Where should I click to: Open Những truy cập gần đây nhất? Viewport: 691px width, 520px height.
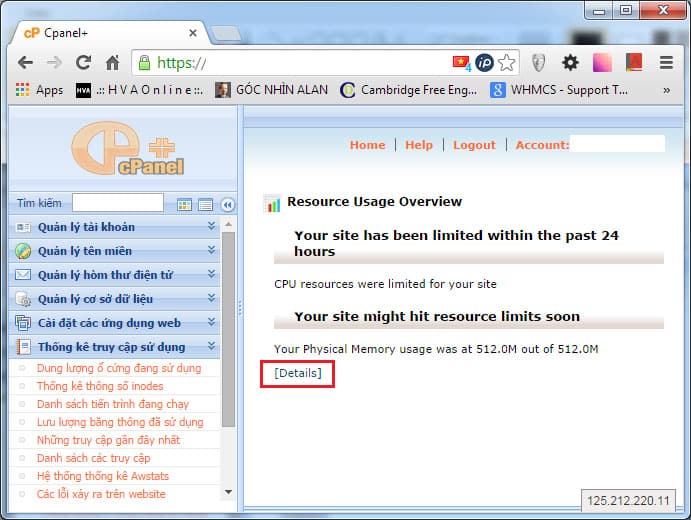(x=108, y=440)
